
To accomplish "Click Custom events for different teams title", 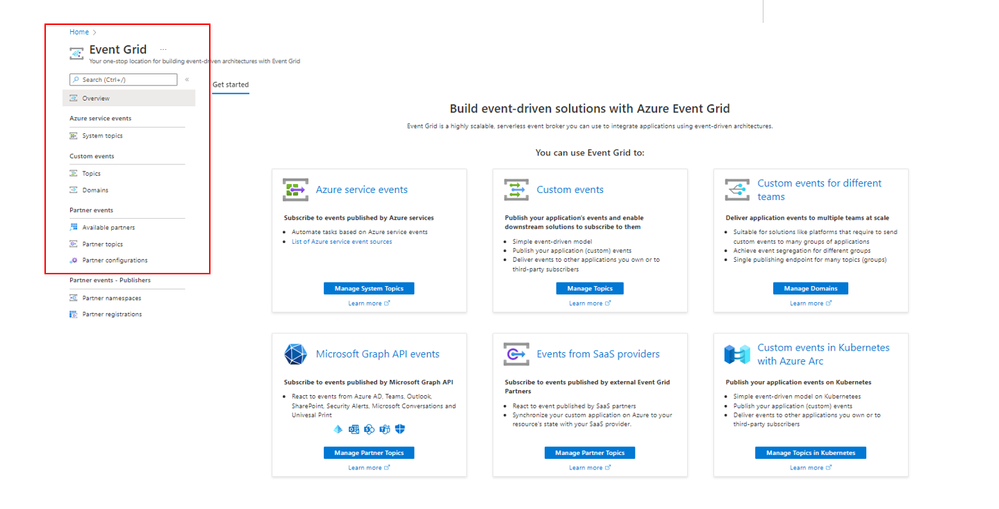I will [x=819, y=190].
